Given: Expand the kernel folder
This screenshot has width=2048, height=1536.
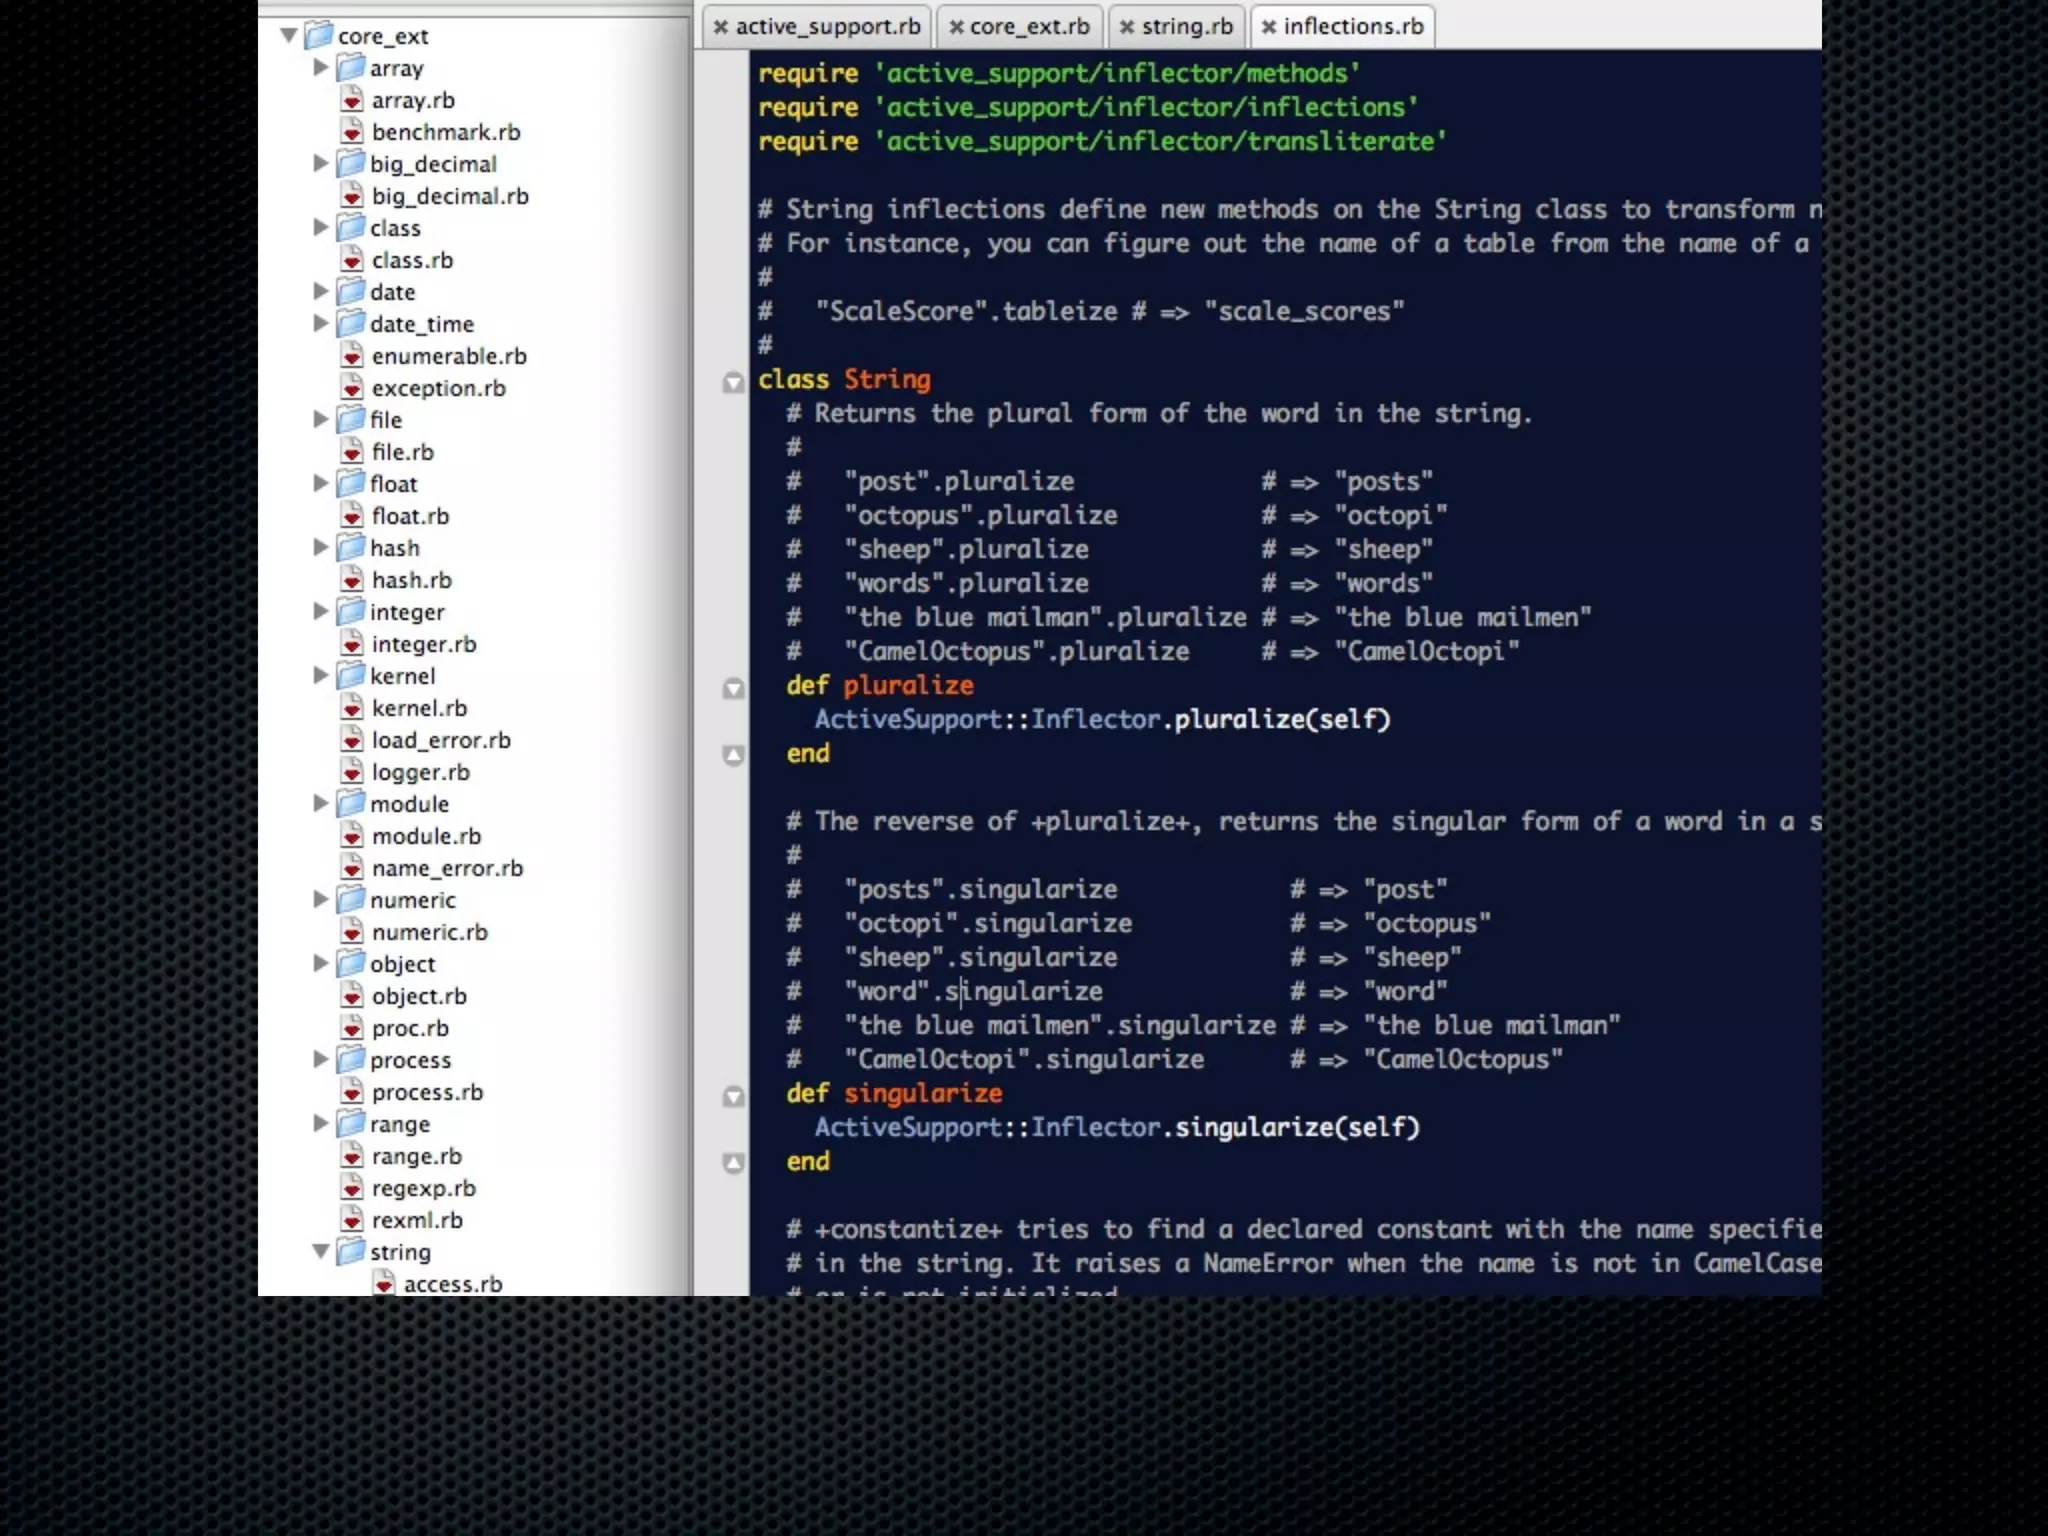Looking at the screenshot, I should coord(320,675).
